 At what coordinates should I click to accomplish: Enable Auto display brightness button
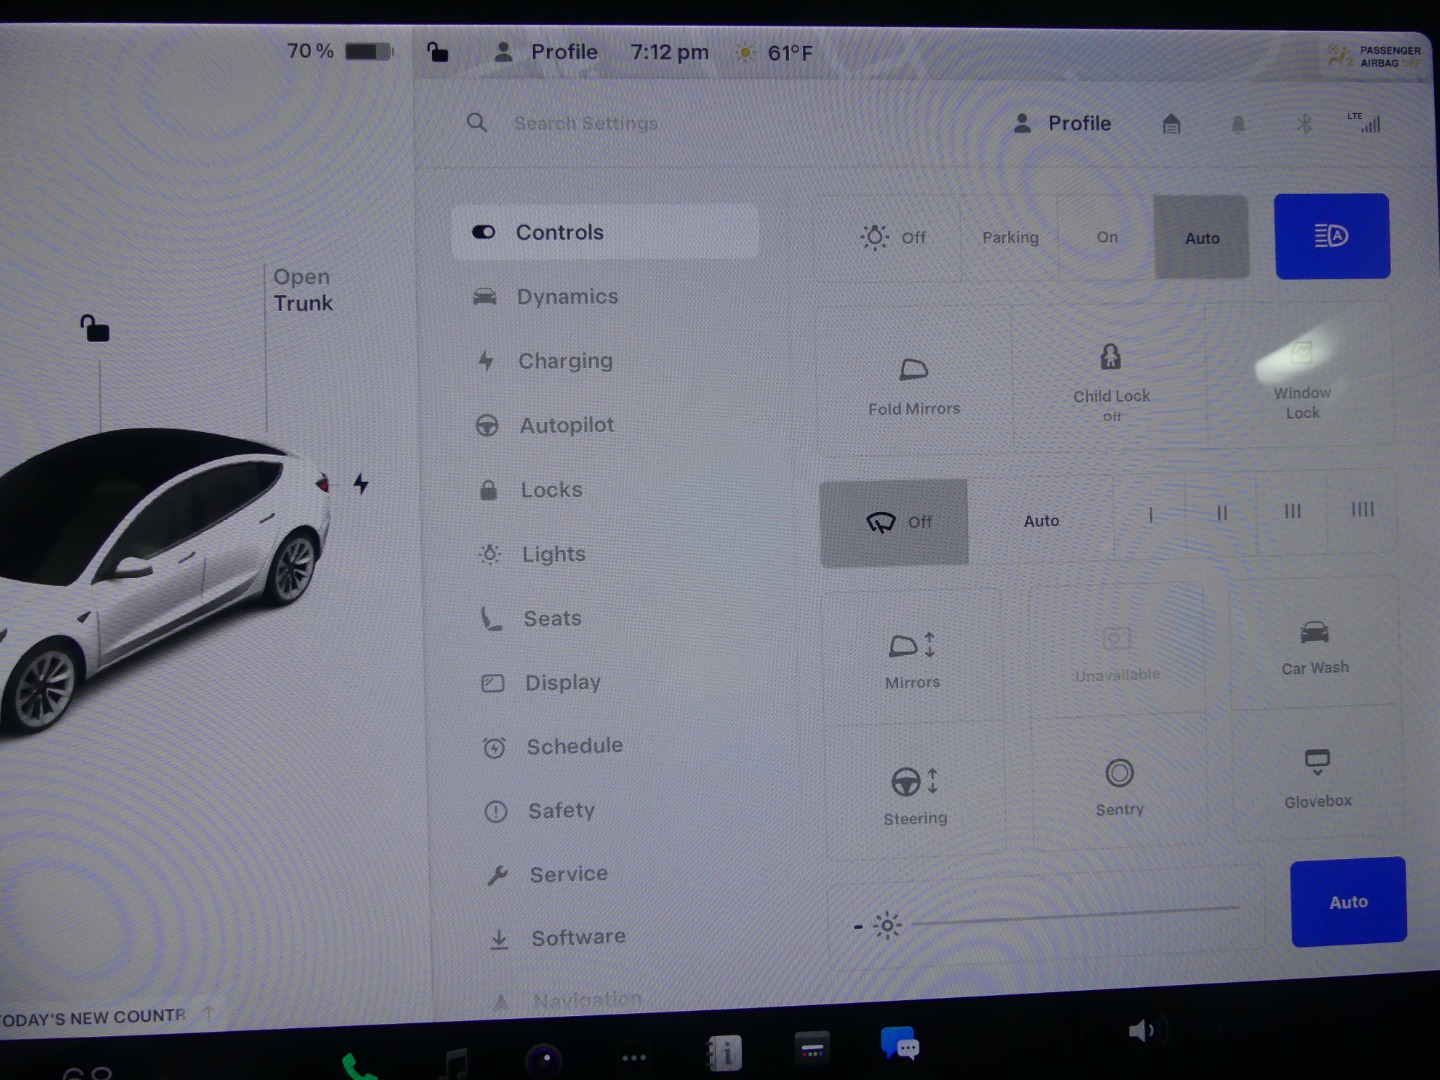(1347, 902)
